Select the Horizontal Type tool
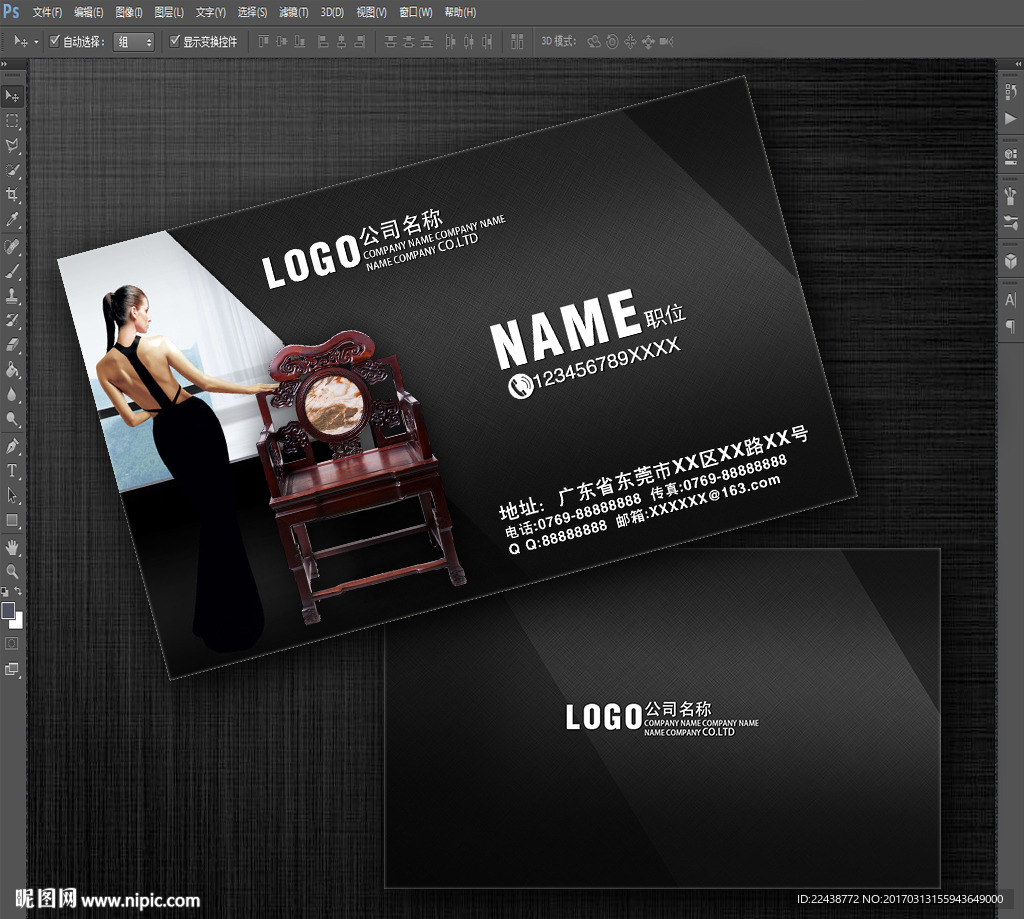This screenshot has height=919, width=1024. [x=12, y=471]
